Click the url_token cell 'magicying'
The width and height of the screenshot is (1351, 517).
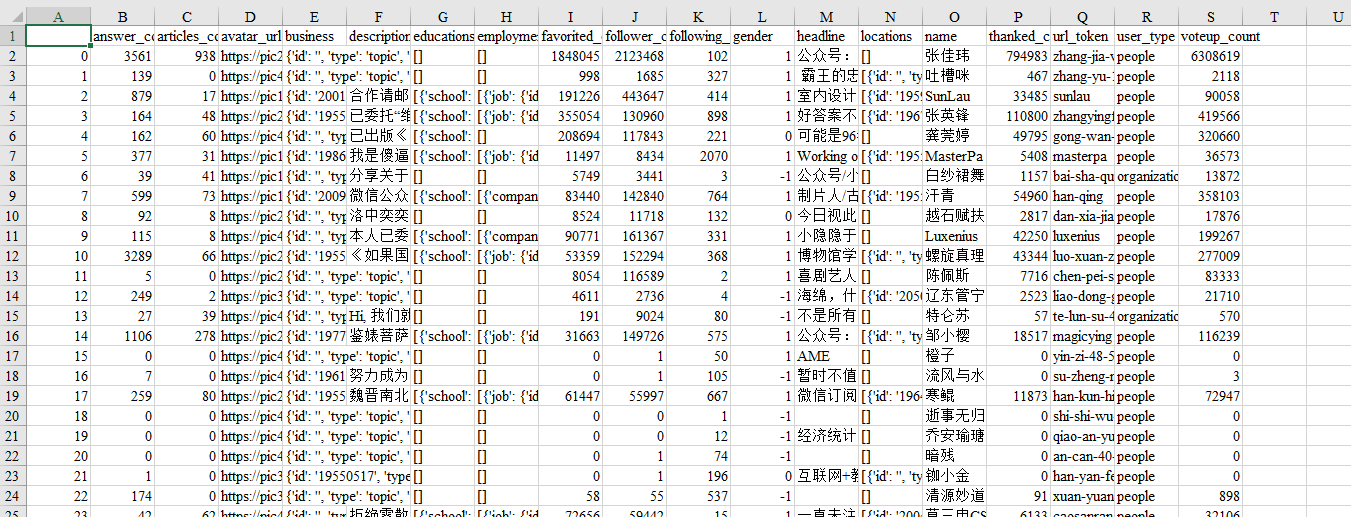[1083, 336]
